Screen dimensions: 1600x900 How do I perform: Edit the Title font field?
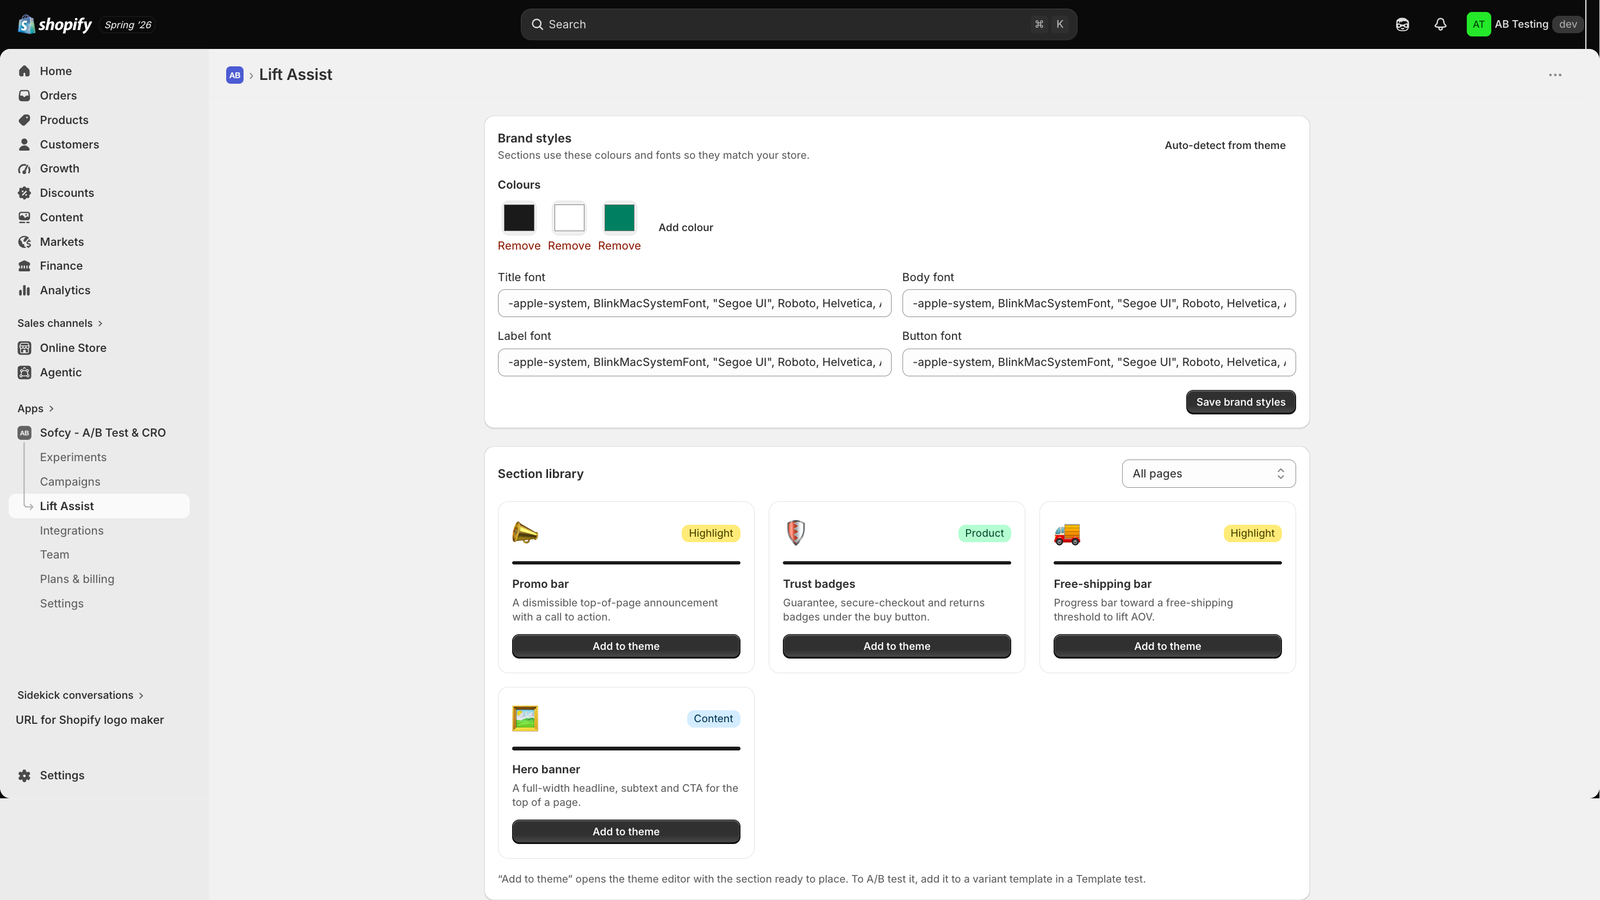click(694, 303)
